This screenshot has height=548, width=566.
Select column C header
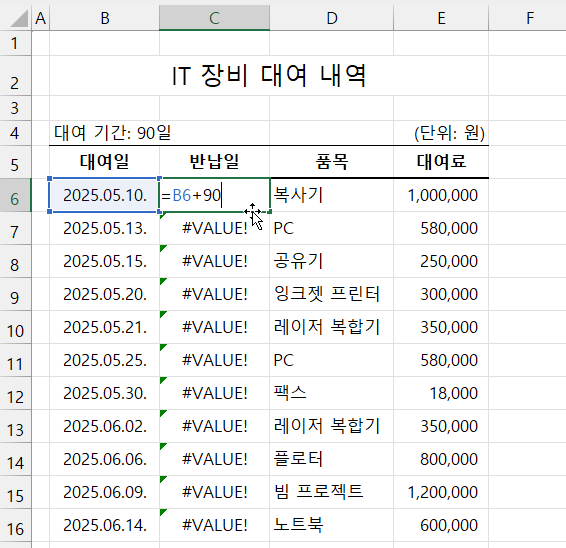(214, 18)
